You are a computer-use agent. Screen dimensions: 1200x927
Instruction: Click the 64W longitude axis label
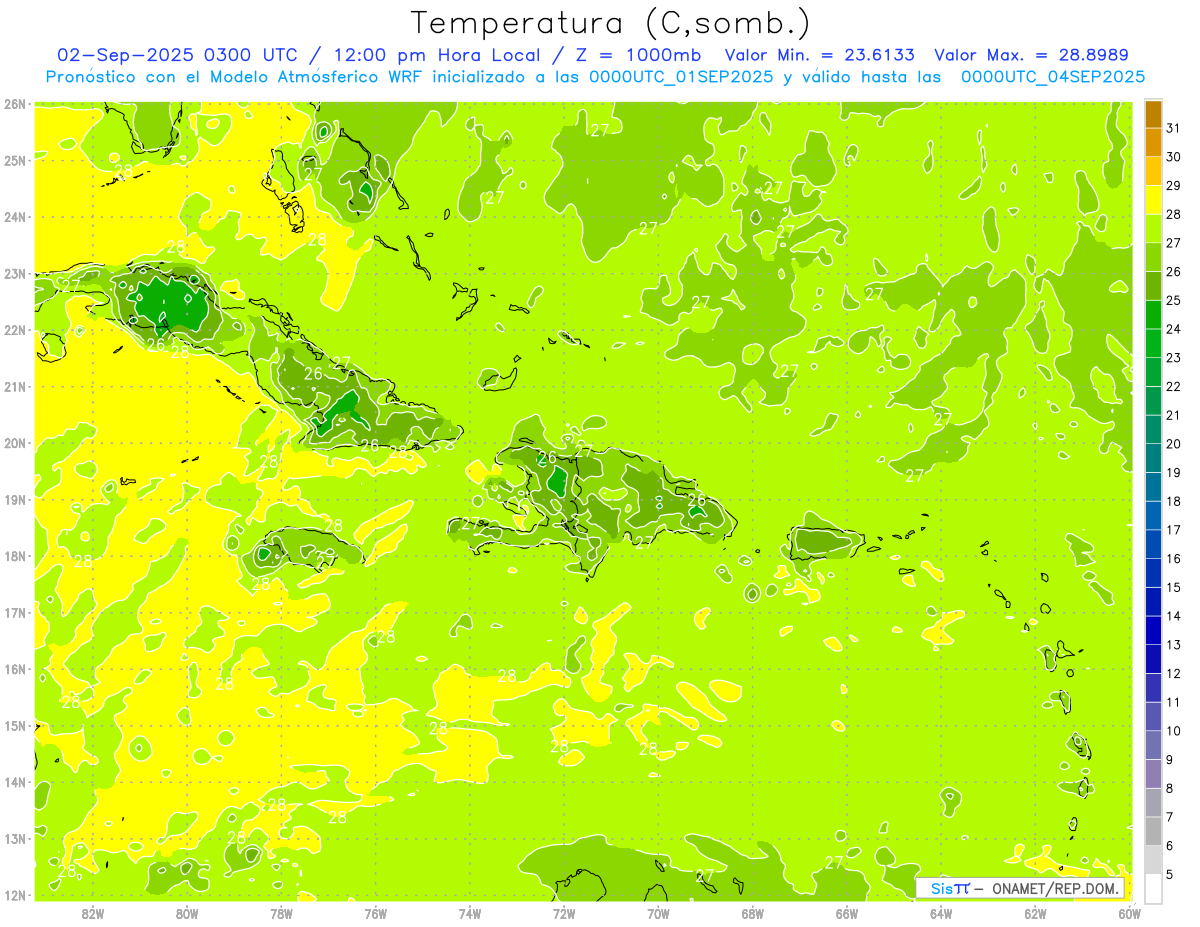[941, 913]
